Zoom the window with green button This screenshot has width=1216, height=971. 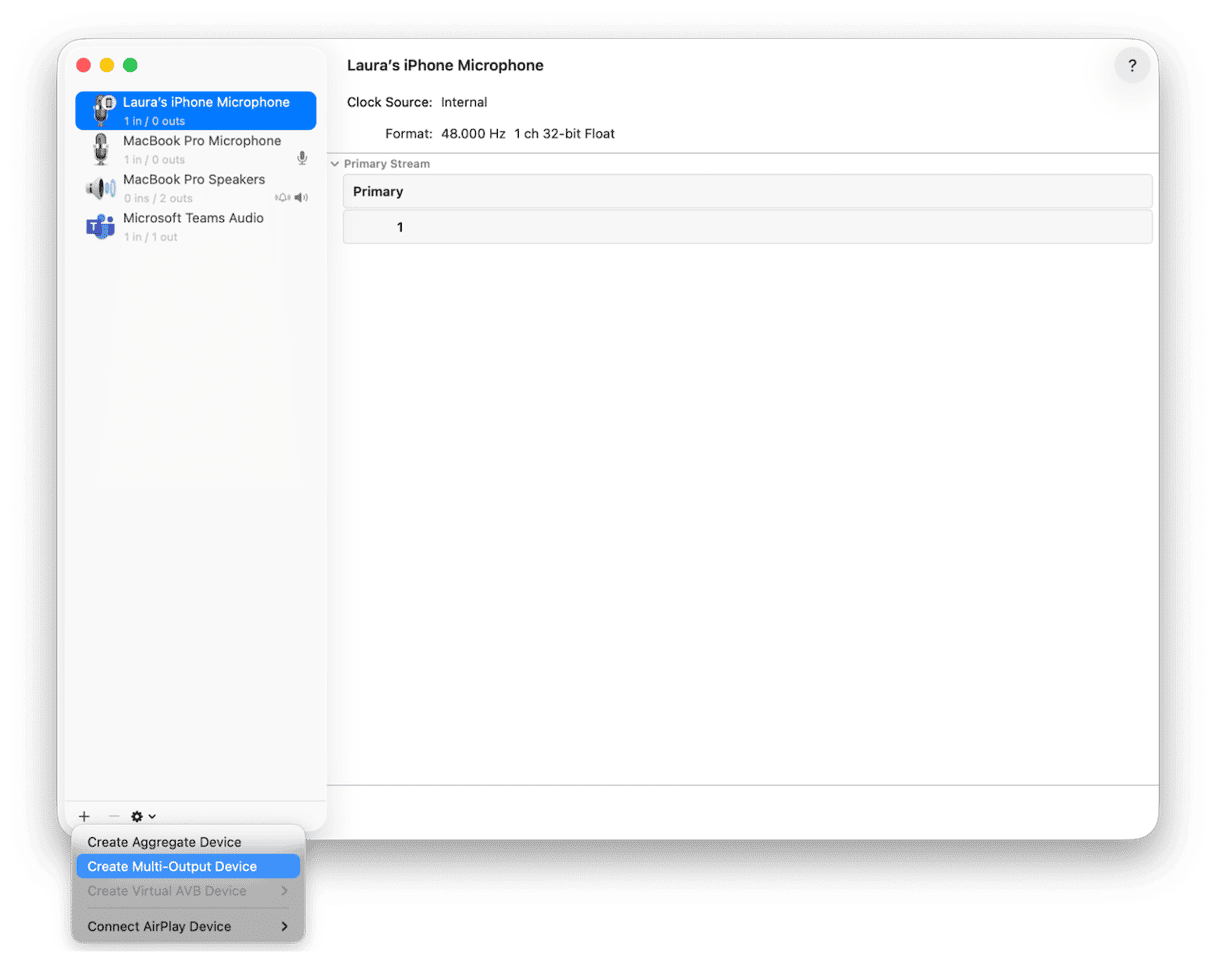(x=130, y=65)
